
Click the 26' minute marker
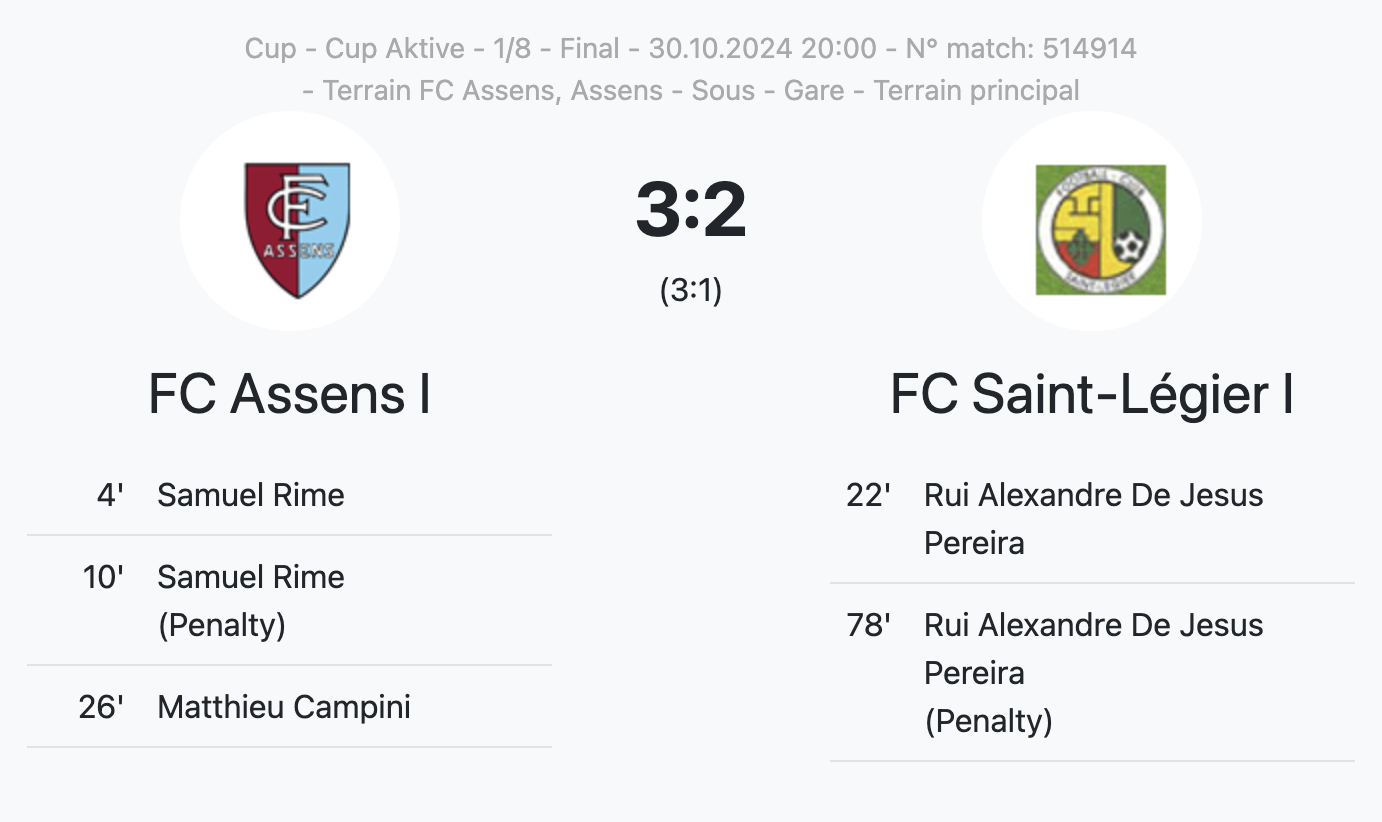(101, 707)
